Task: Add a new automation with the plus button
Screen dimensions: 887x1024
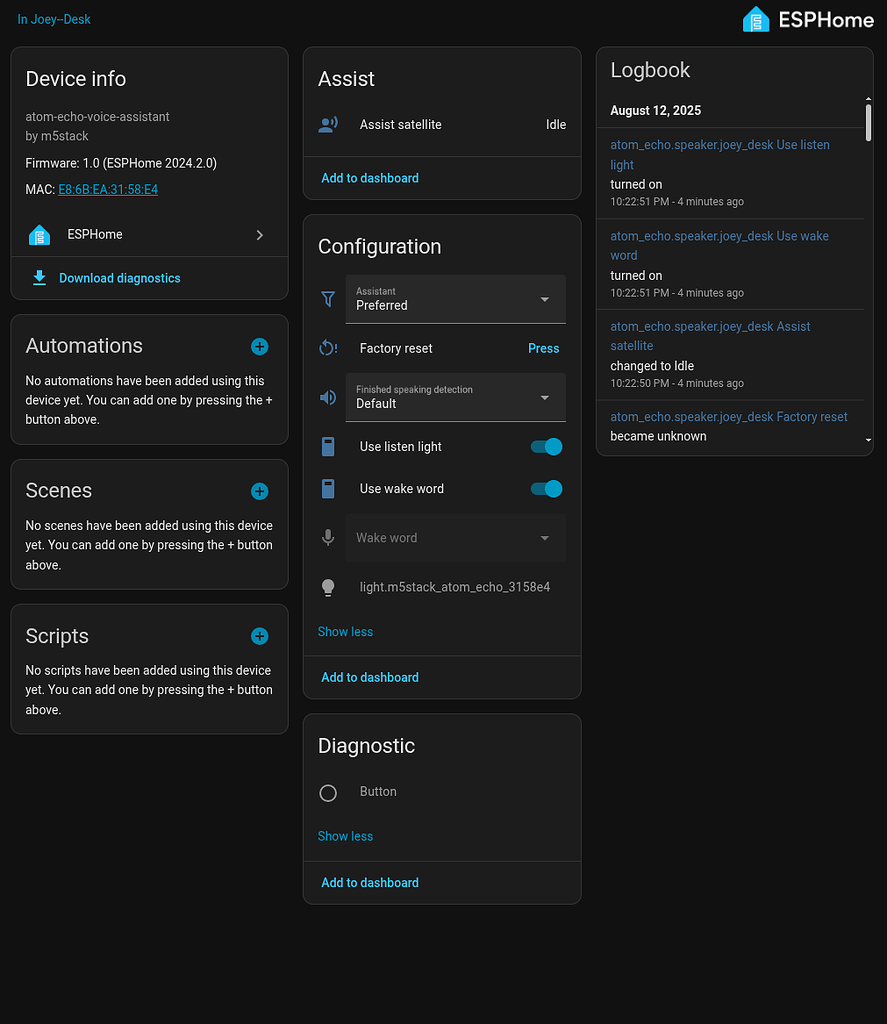Action: [259, 346]
